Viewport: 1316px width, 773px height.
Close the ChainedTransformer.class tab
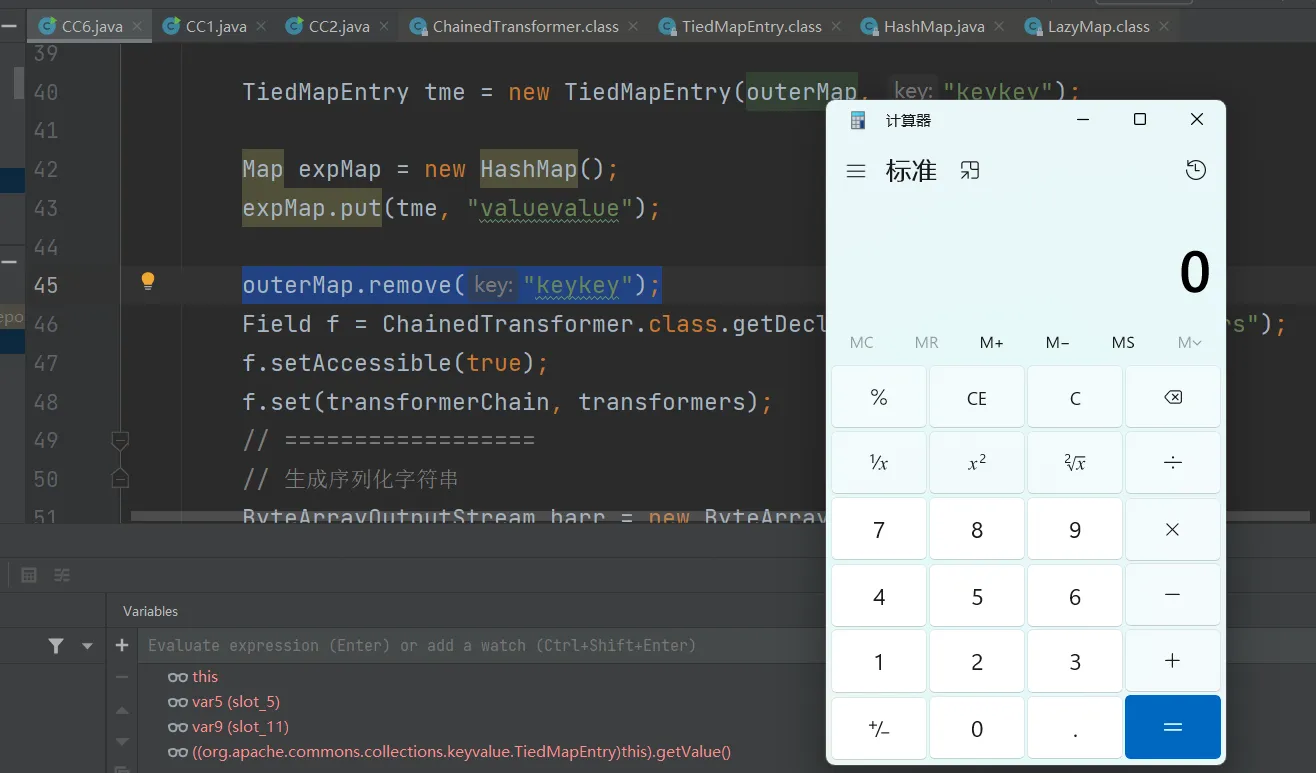coord(633,27)
